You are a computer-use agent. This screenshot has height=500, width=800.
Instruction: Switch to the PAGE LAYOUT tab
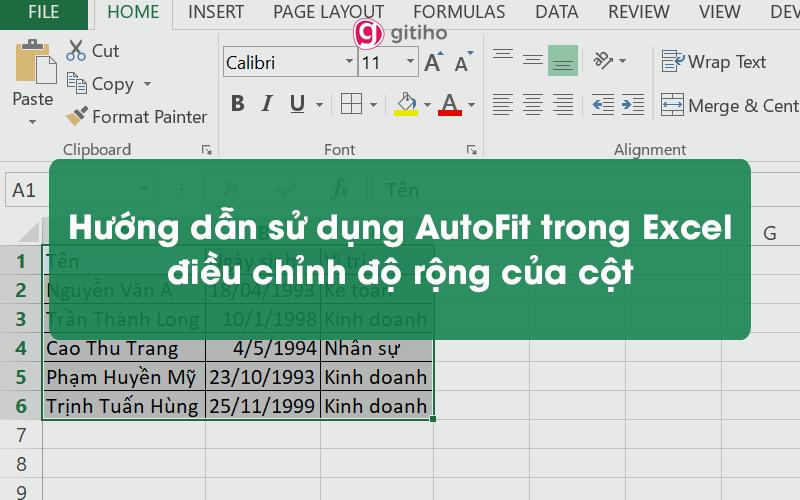coord(328,12)
